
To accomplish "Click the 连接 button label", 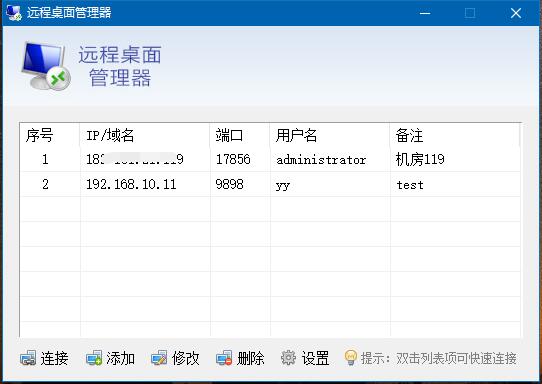I will pyautogui.click(x=54, y=358).
